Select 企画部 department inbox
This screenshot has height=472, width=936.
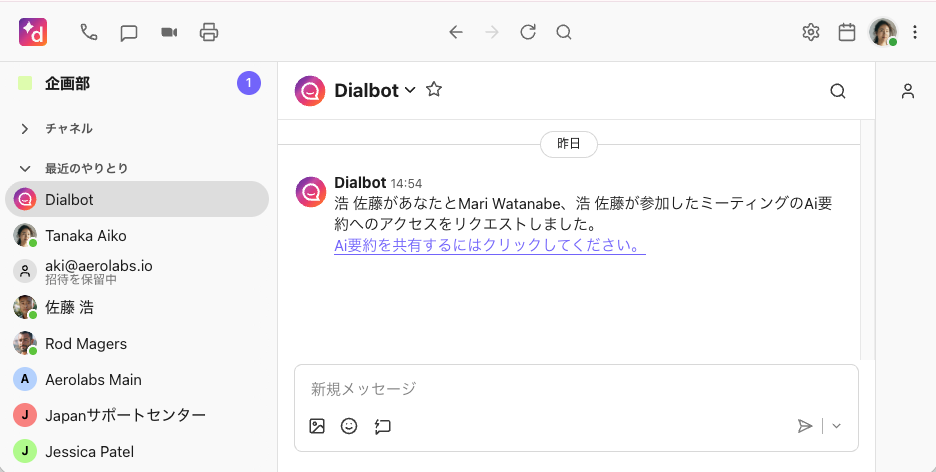point(67,84)
